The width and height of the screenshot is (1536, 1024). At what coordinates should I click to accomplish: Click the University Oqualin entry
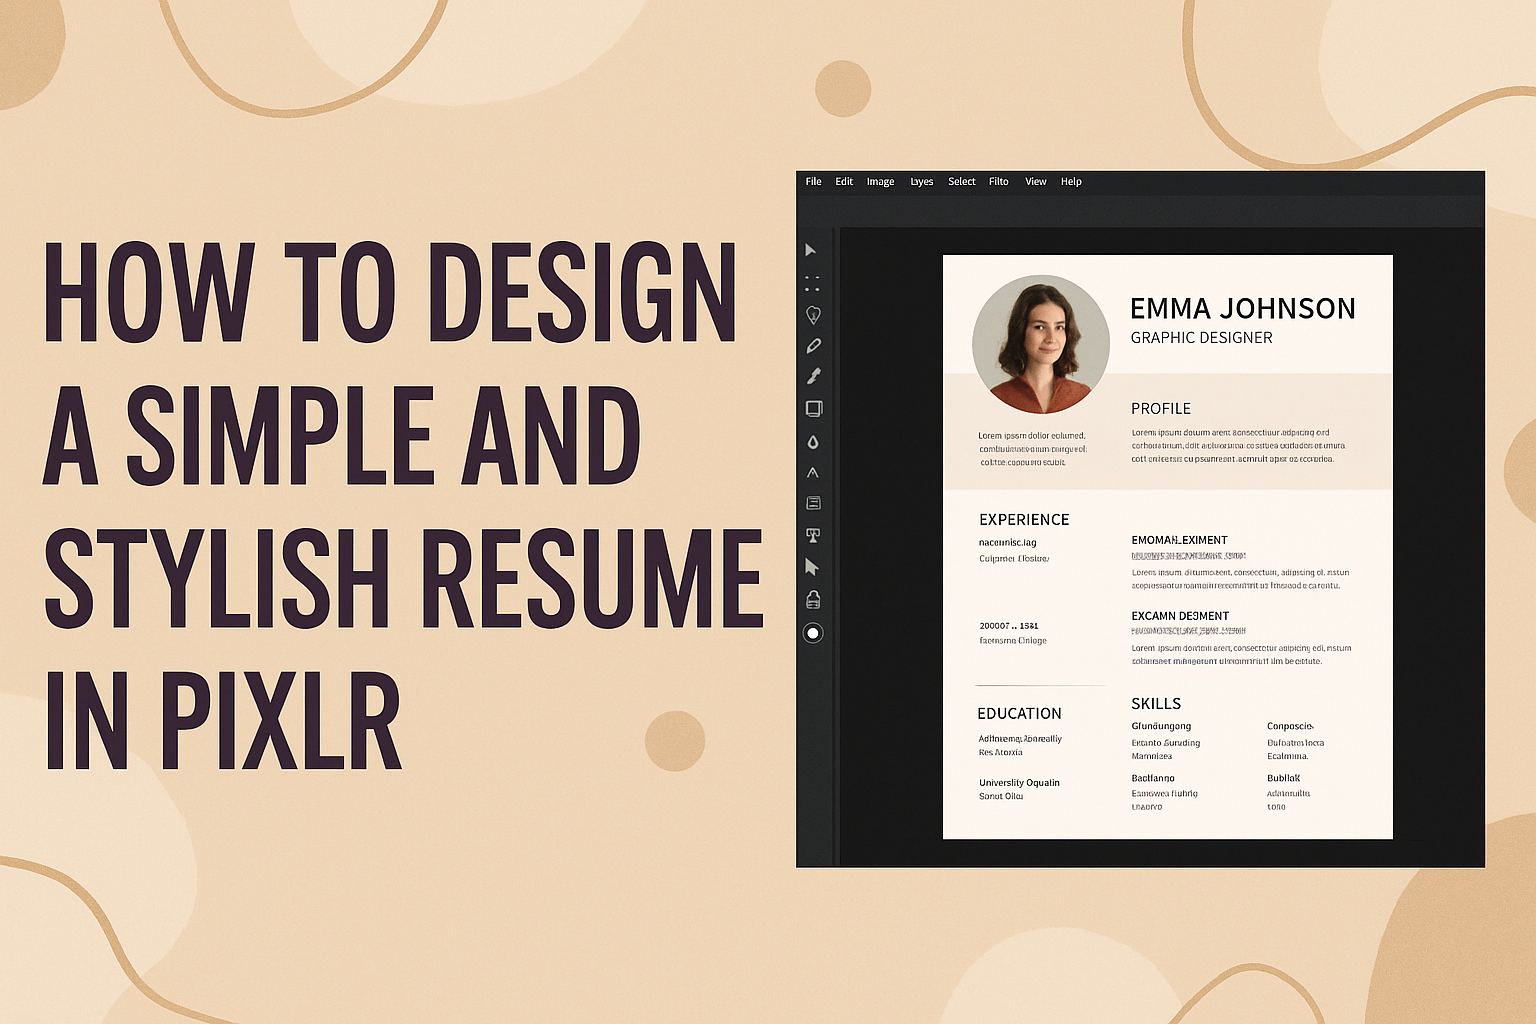pyautogui.click(x=1019, y=783)
